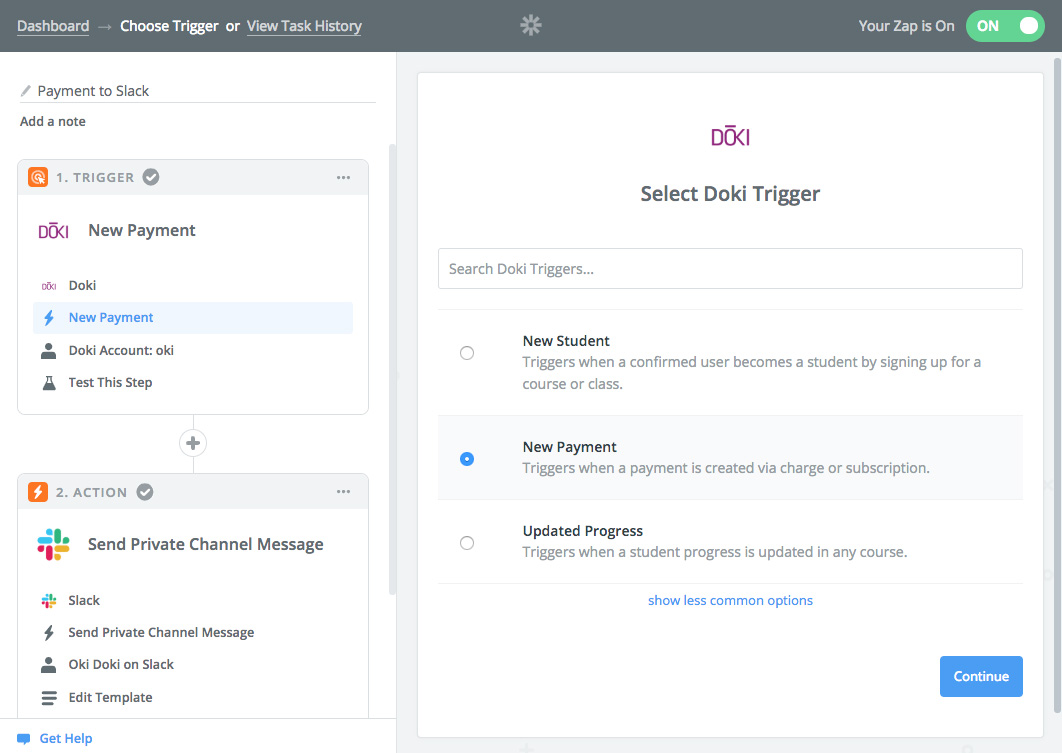This screenshot has width=1062, height=753.
Task: Click the Payment to Slack zap name field
Action: (197, 91)
